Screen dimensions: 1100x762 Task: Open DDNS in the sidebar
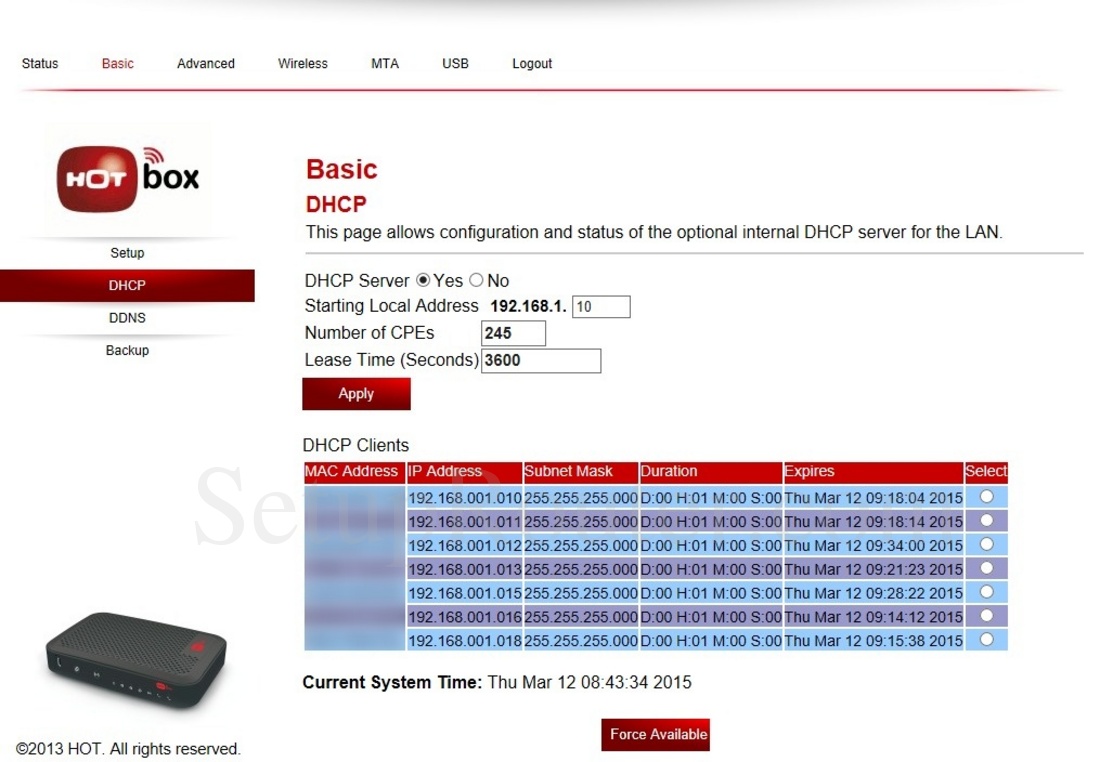pos(127,318)
